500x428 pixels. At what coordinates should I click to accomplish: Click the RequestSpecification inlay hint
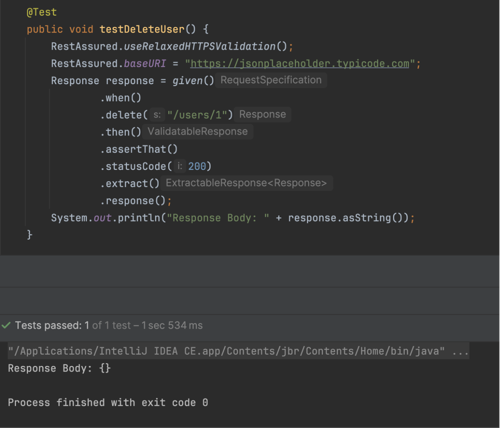(x=271, y=80)
